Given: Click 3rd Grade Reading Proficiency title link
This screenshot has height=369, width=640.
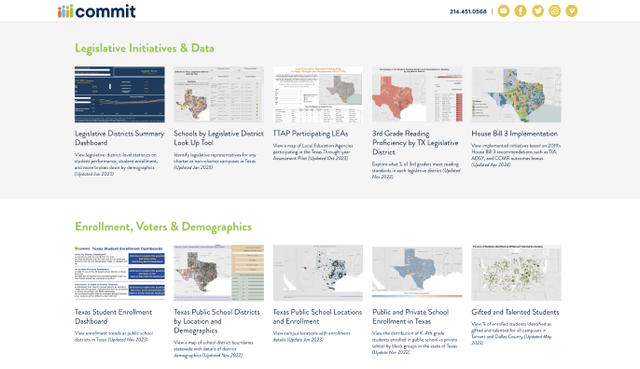Looking at the screenshot, I should [x=415, y=142].
